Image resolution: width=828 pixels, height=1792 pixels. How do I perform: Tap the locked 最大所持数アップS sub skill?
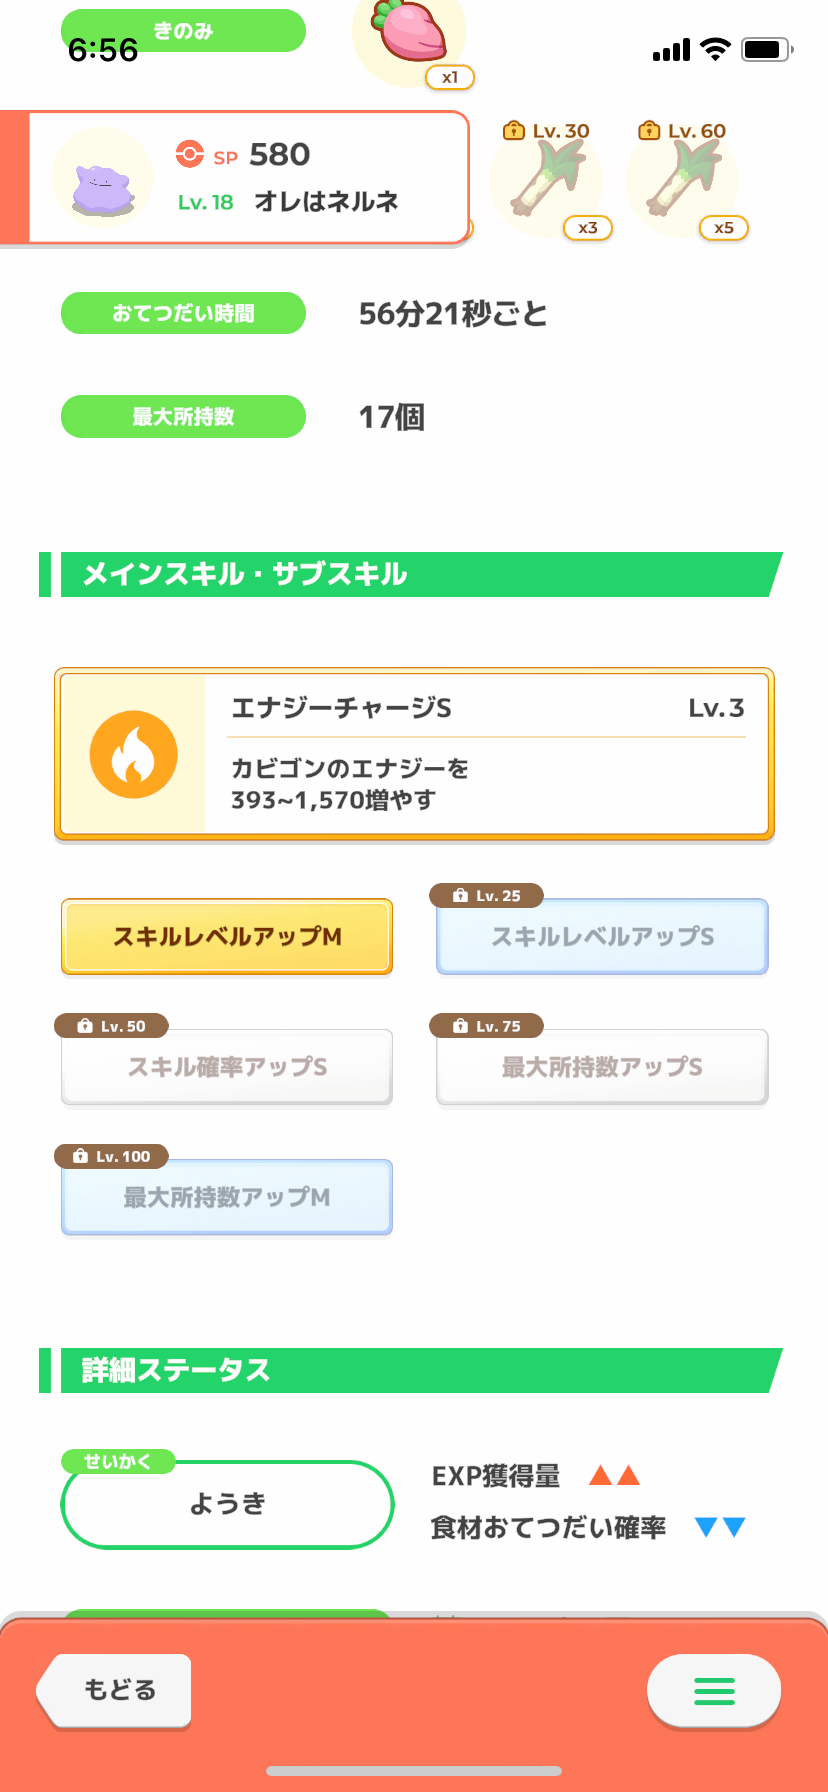tap(602, 1067)
